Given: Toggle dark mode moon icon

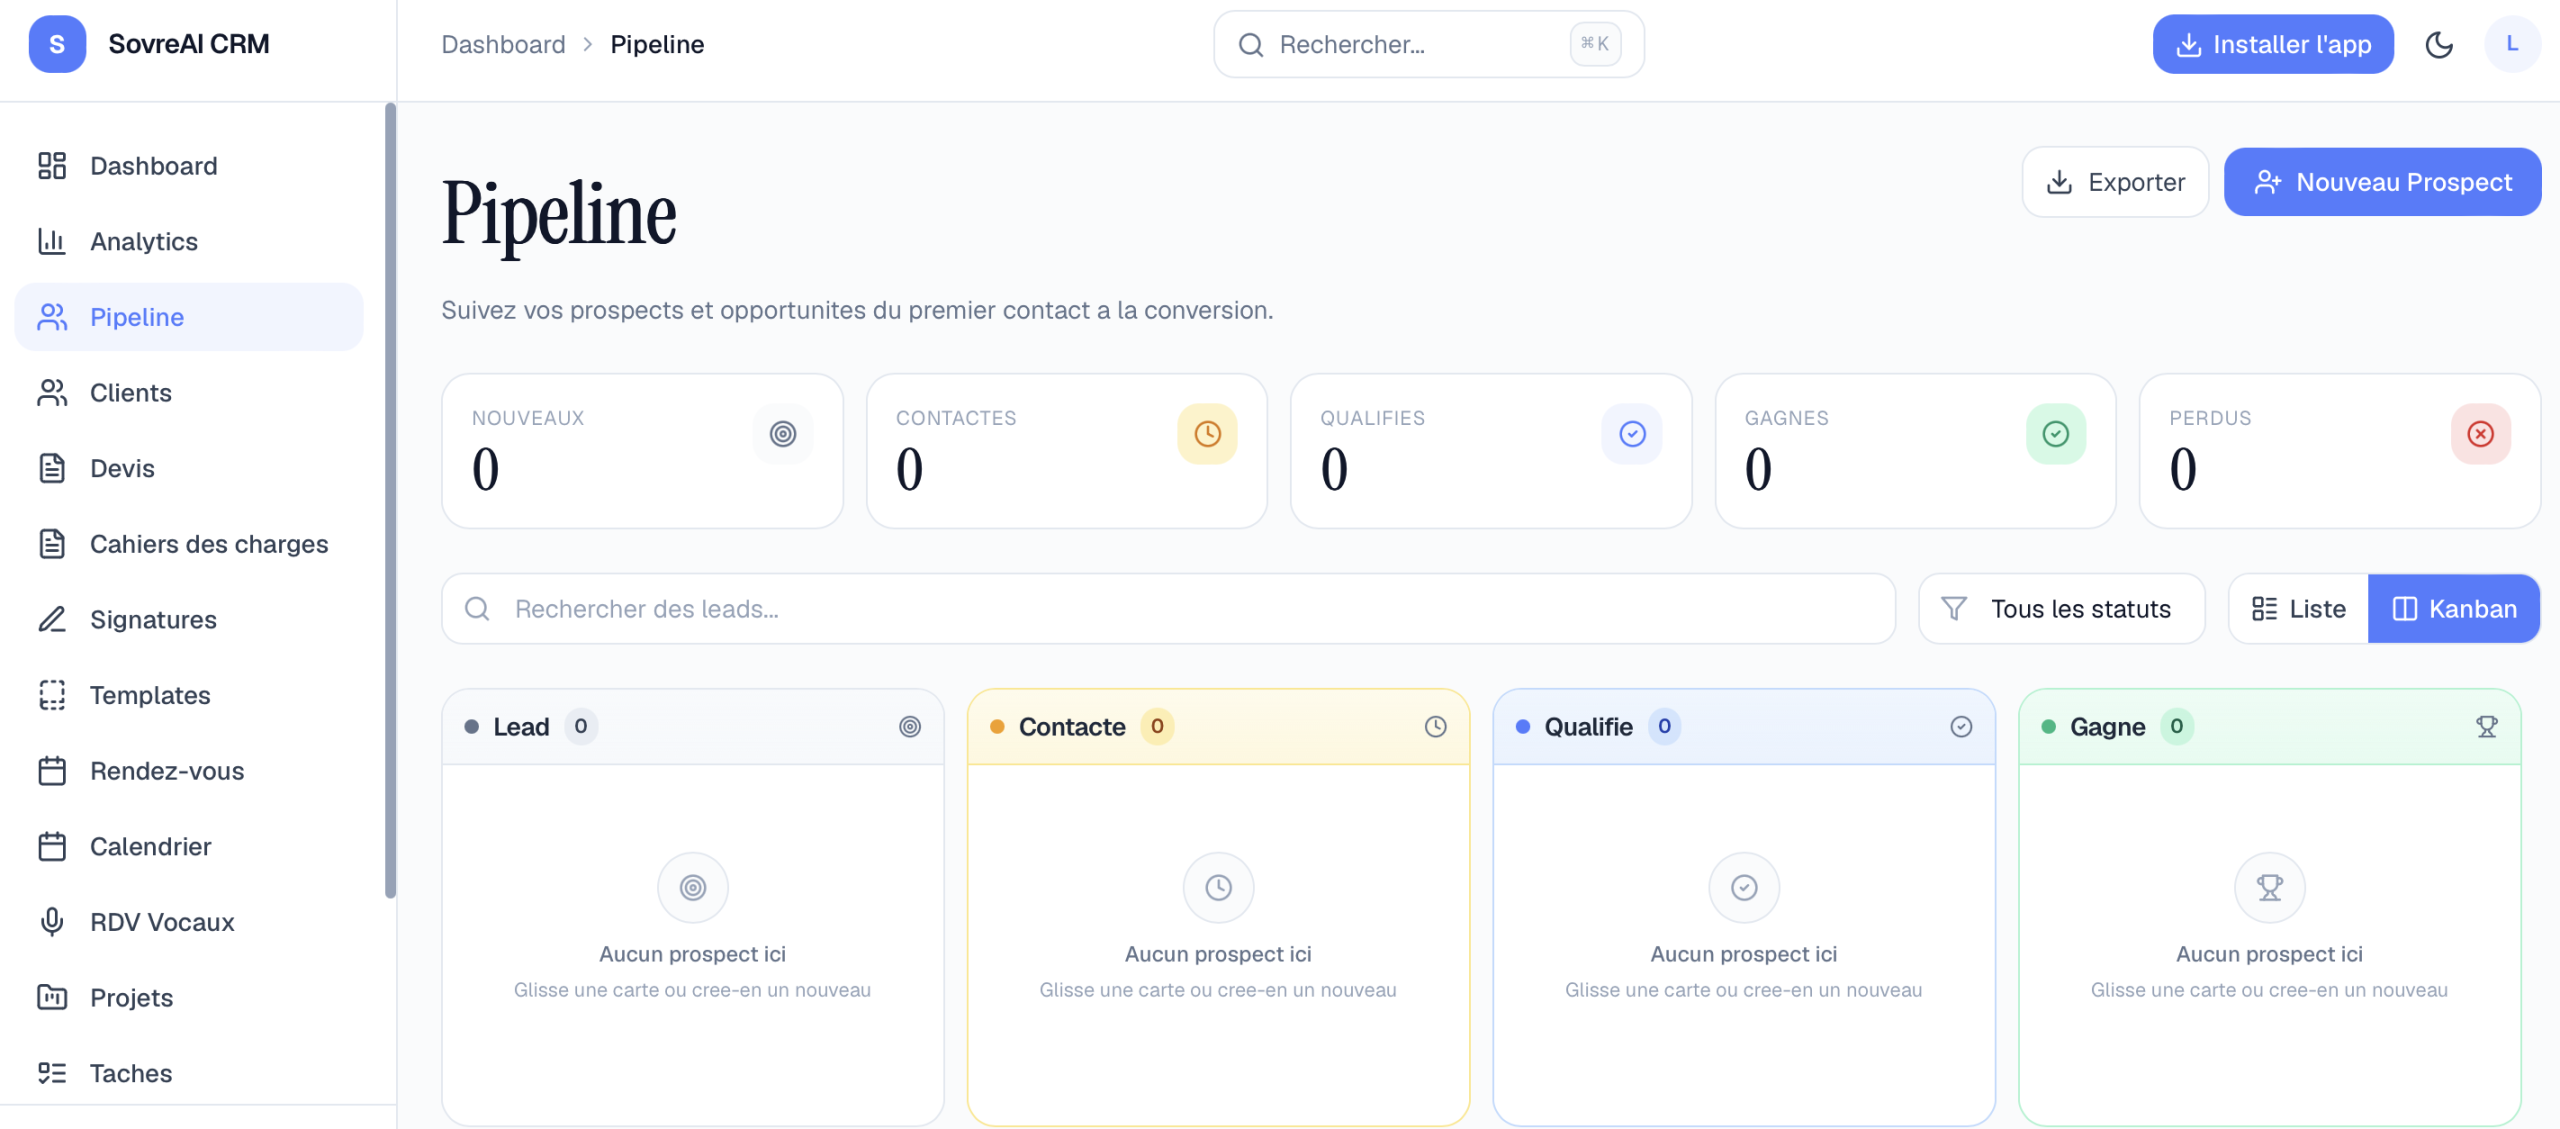Looking at the screenshot, I should [2439, 44].
